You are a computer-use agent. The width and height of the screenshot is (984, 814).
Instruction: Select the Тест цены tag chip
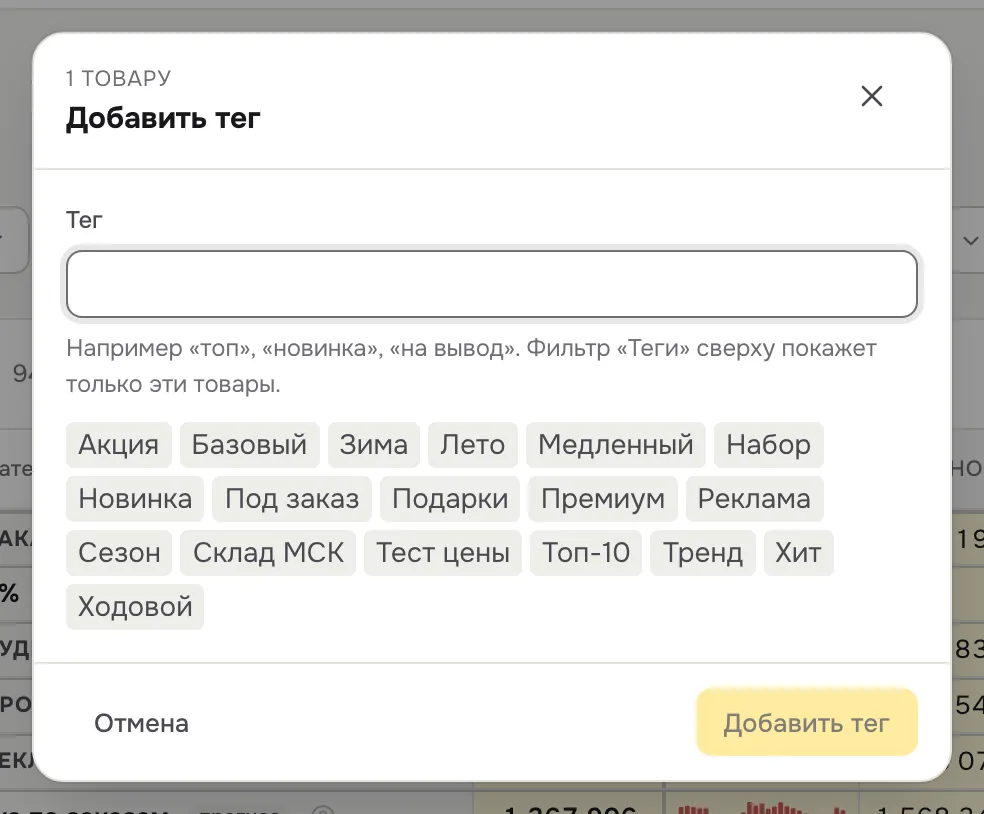[443, 553]
